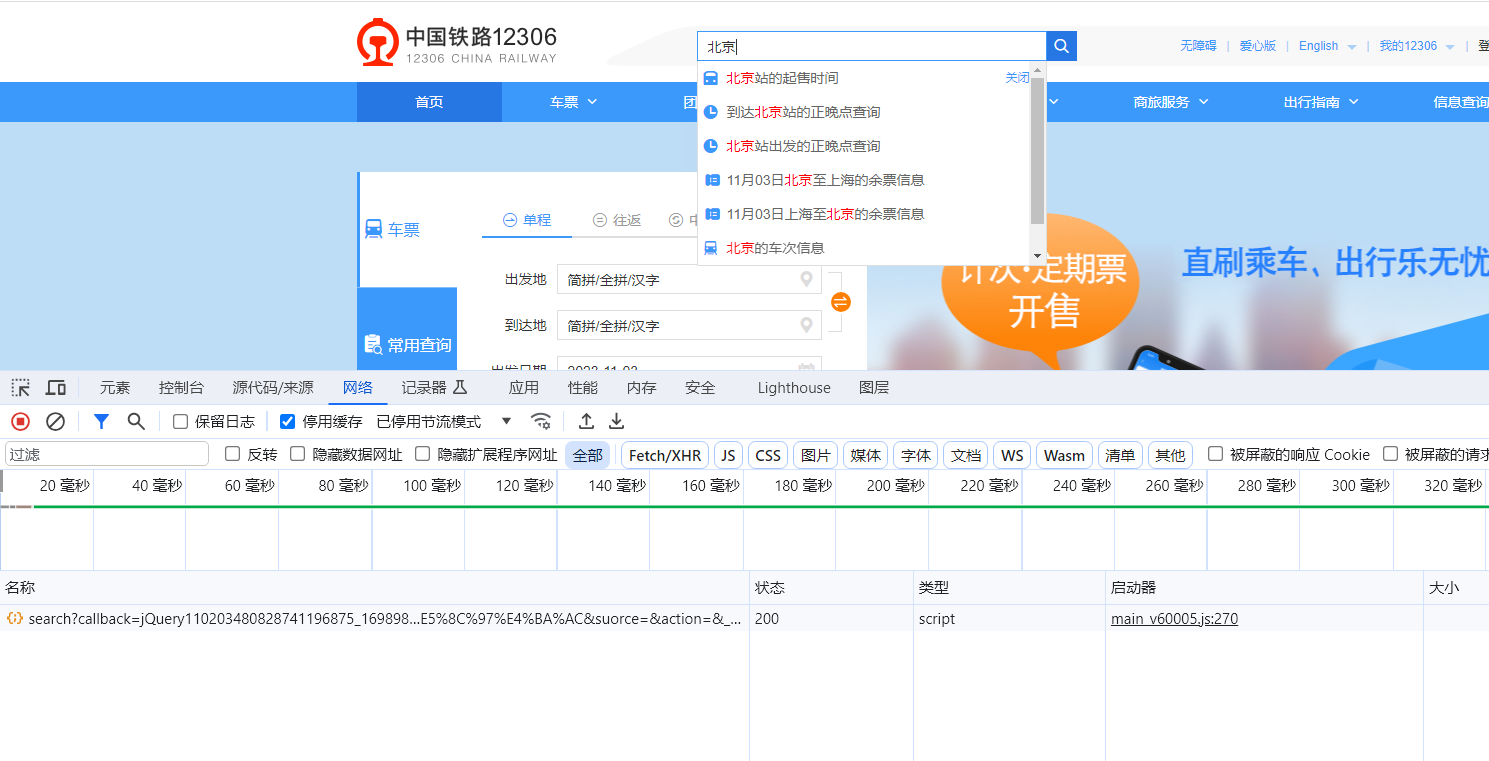Screen dimensions: 1489x761
Task: Expand the 商旅服务 navigation menu
Action: tap(1170, 102)
